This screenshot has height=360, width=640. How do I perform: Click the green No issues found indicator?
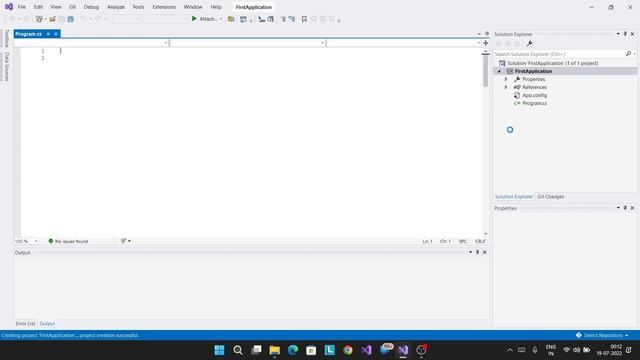coord(68,241)
